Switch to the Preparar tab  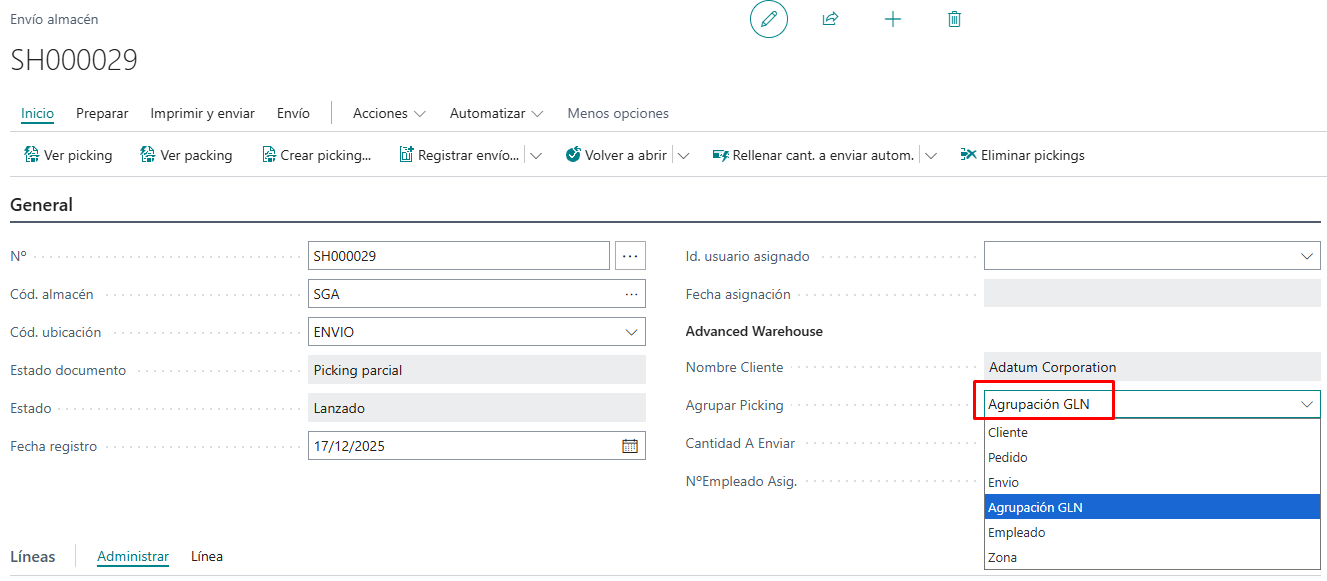coord(102,113)
